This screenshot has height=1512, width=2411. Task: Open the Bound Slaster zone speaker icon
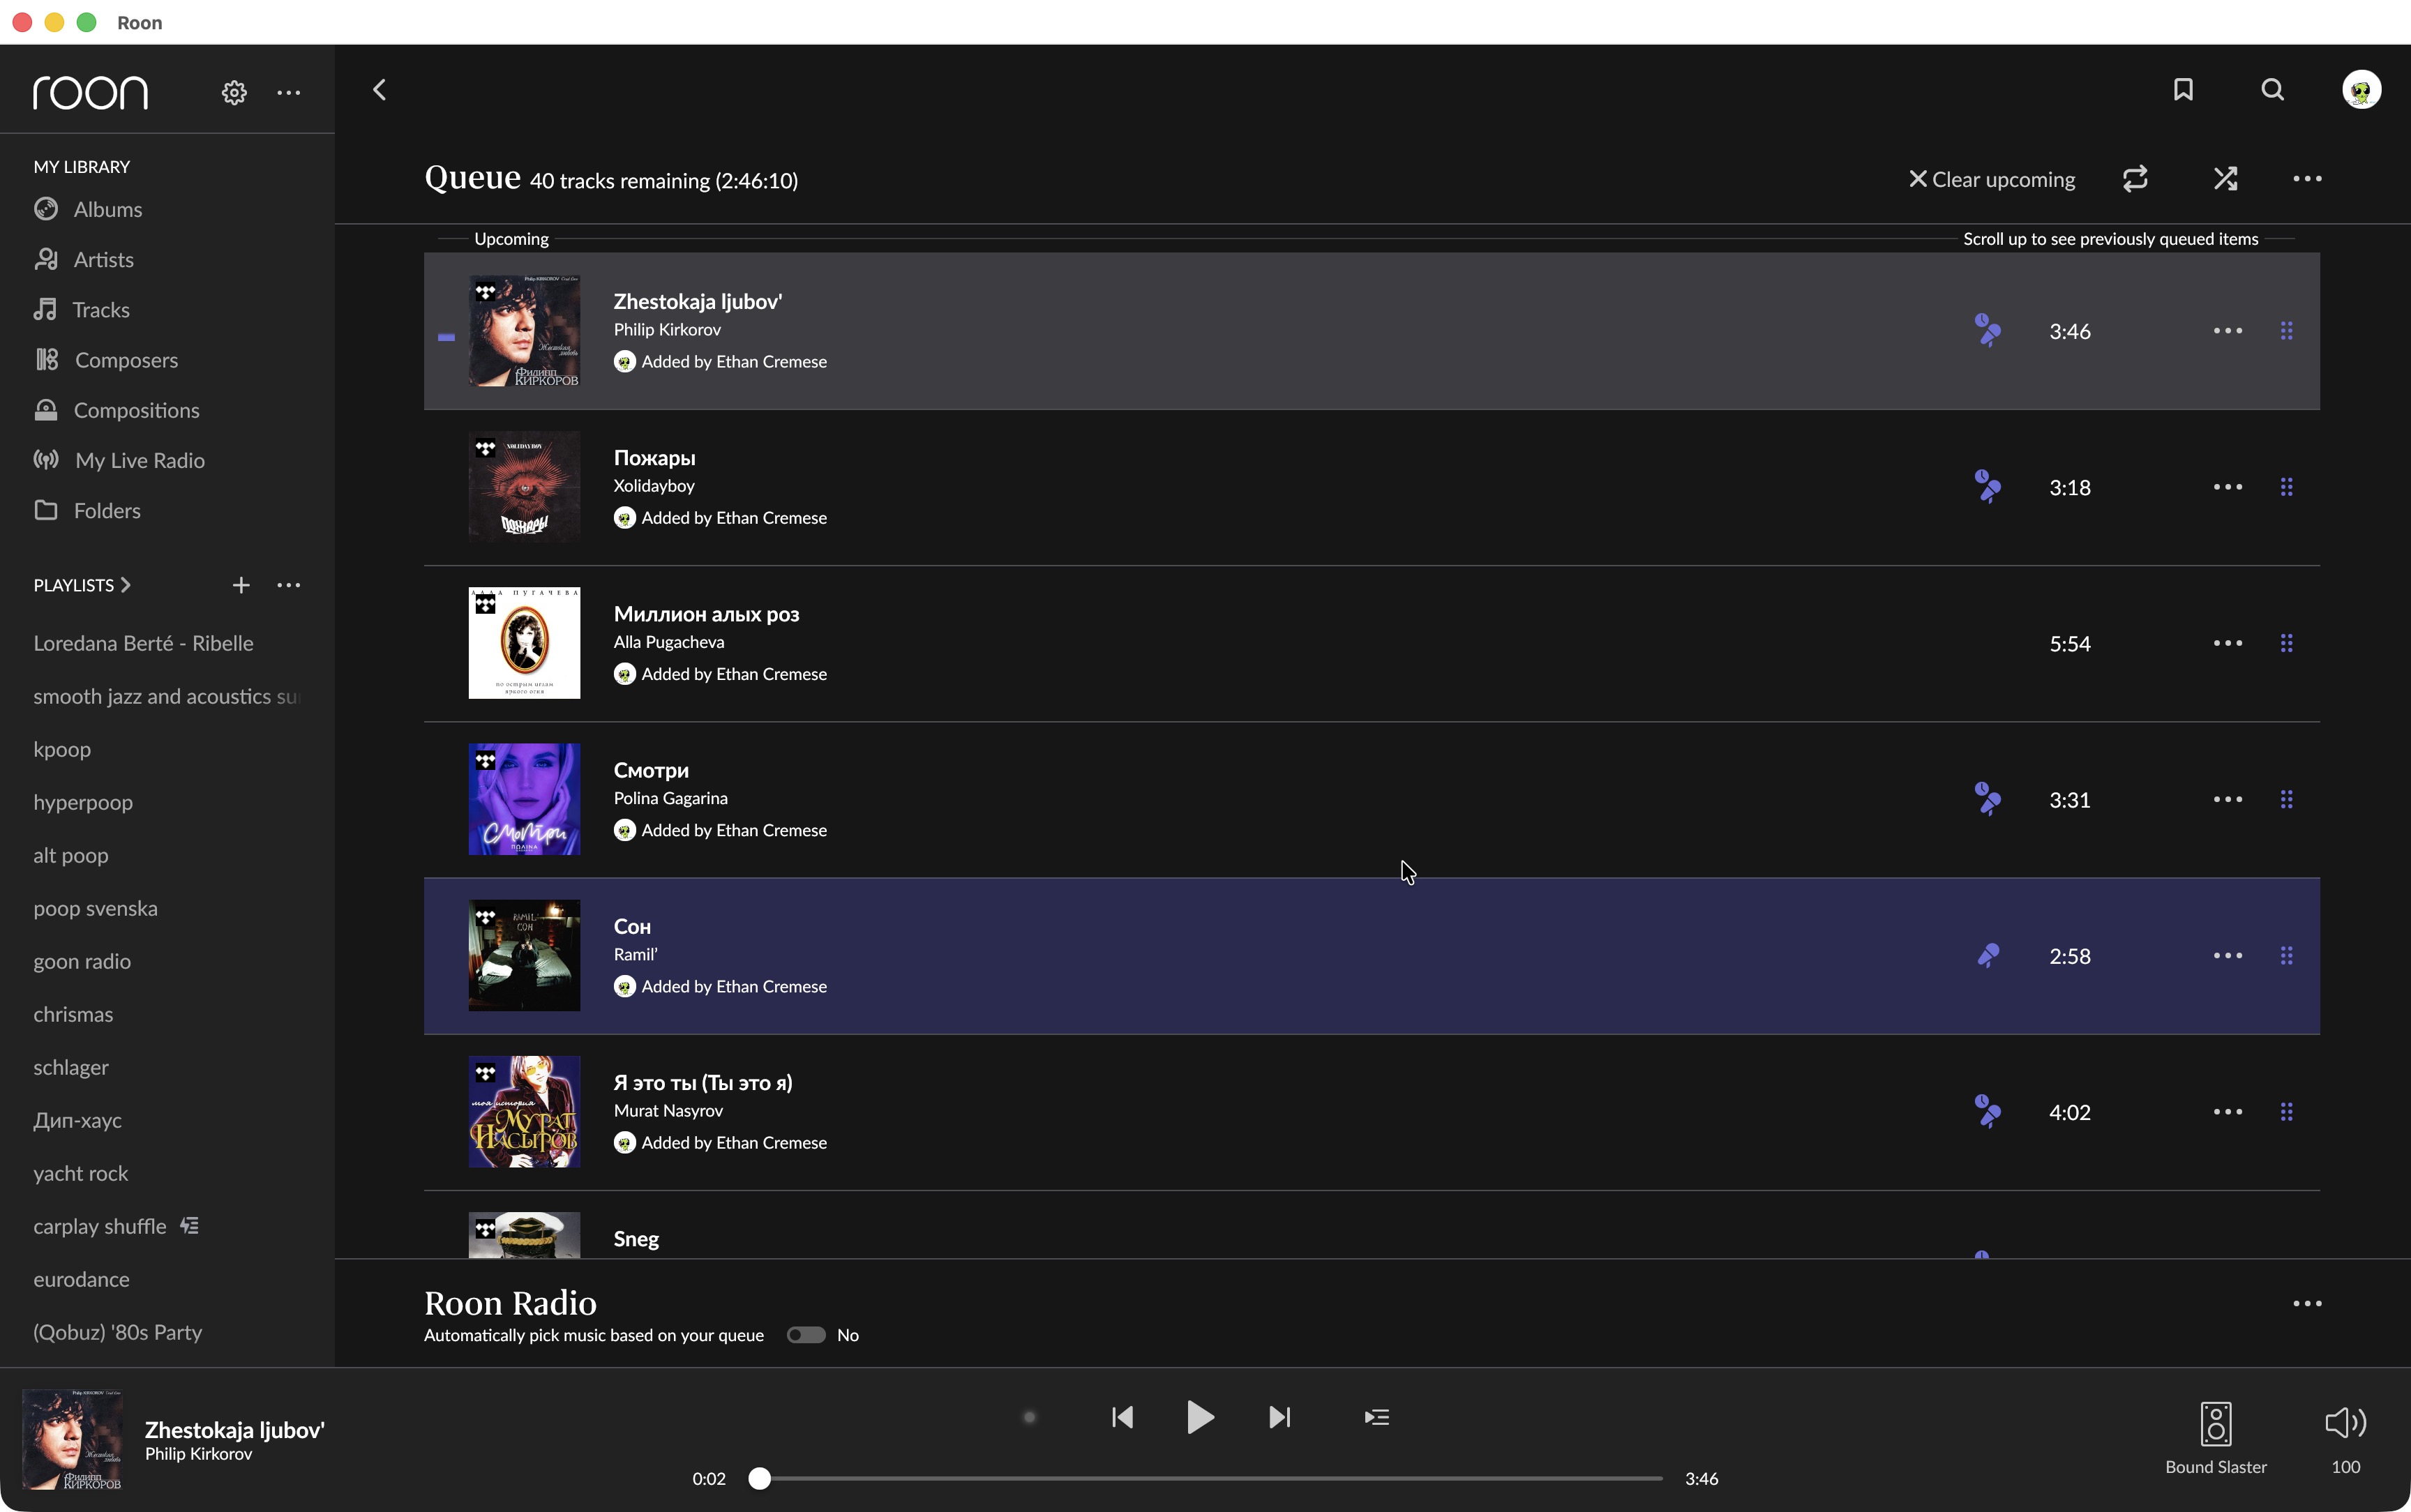coord(2215,1423)
